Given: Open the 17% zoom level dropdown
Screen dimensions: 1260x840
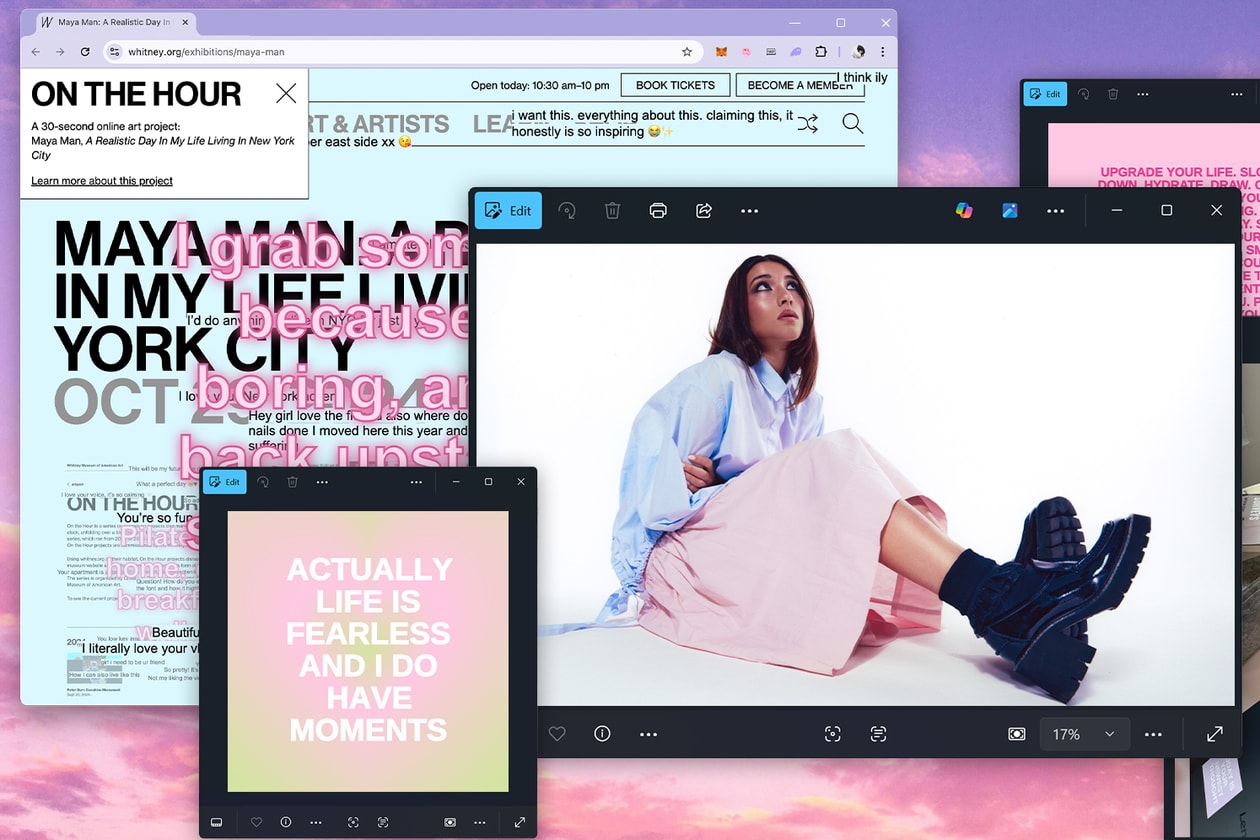Looking at the screenshot, I should click(x=1084, y=734).
